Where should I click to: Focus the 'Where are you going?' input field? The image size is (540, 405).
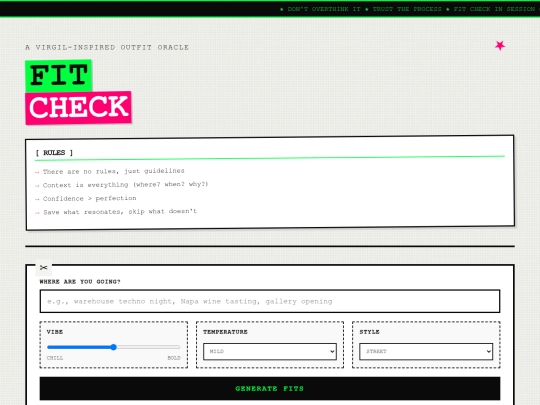pos(270,301)
